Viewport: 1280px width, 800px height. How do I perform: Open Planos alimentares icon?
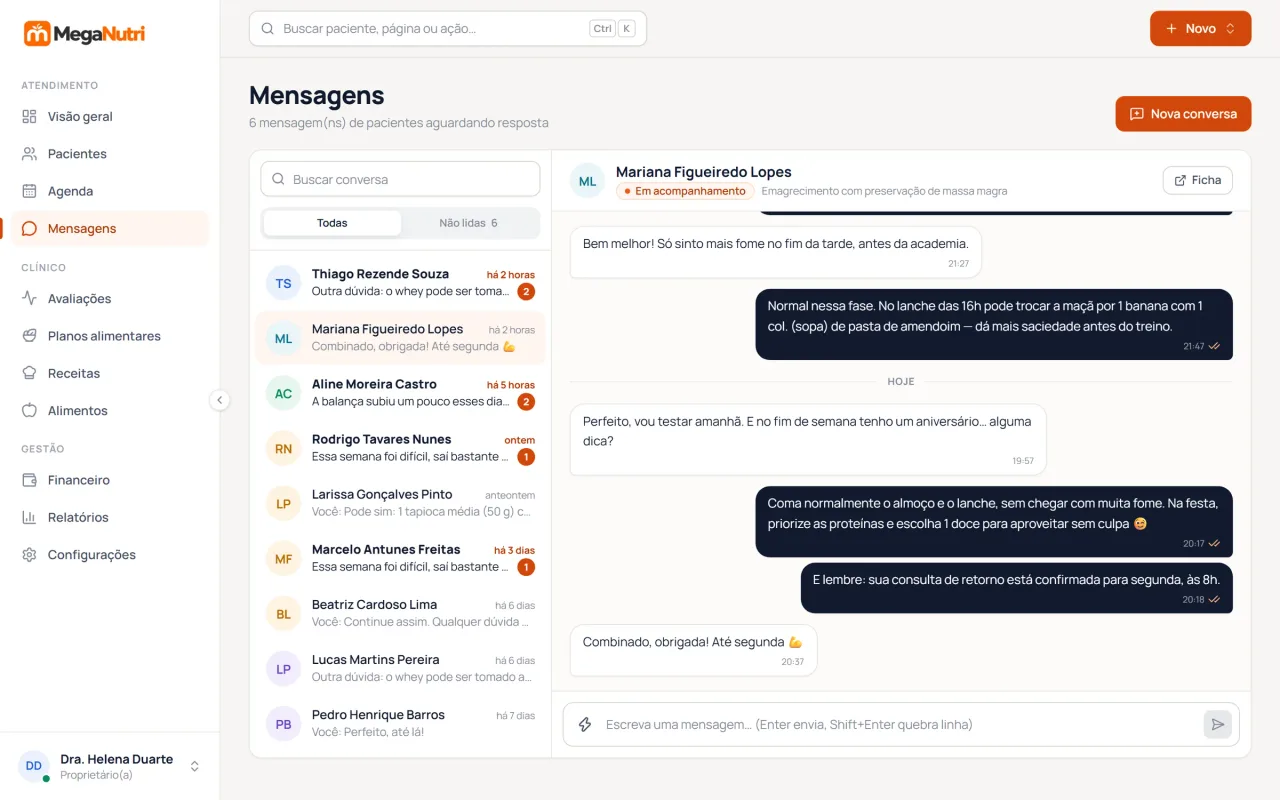(x=29, y=336)
